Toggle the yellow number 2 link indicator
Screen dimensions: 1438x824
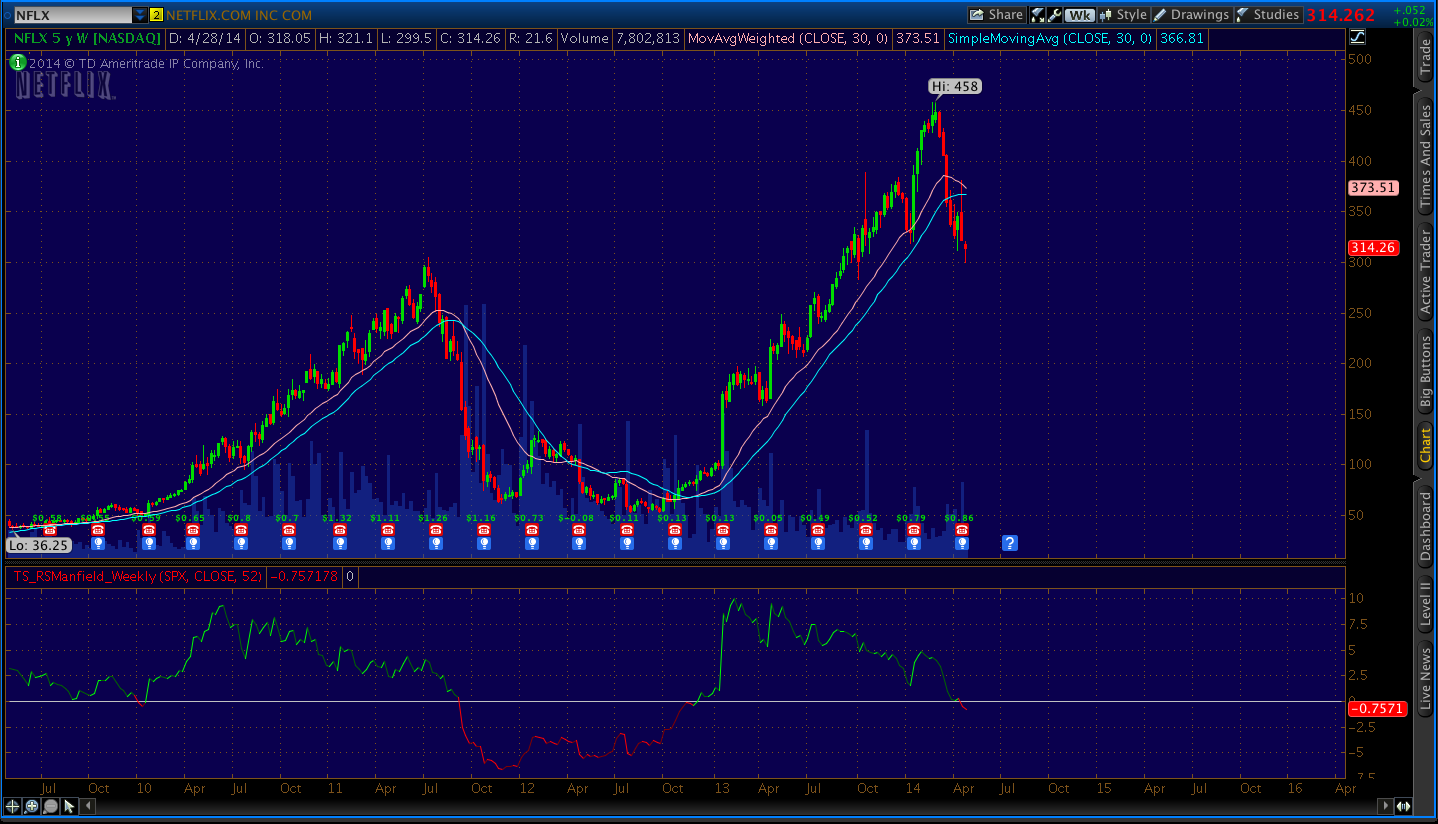pyautogui.click(x=156, y=15)
